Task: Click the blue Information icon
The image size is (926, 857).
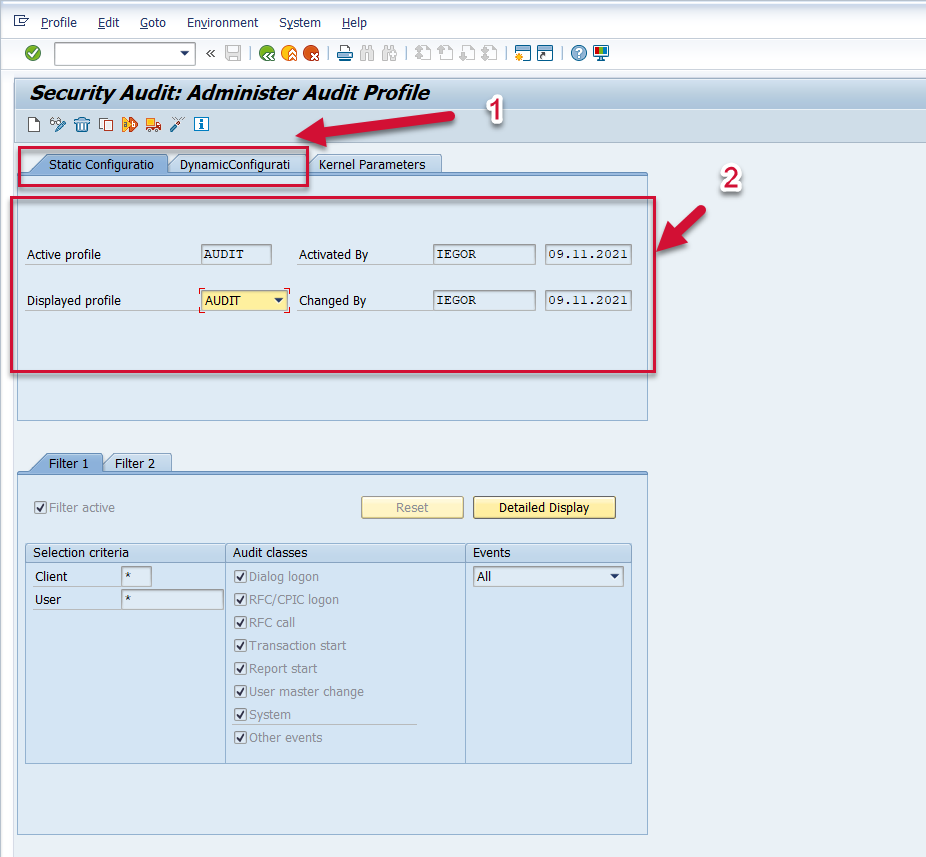Action: (201, 124)
